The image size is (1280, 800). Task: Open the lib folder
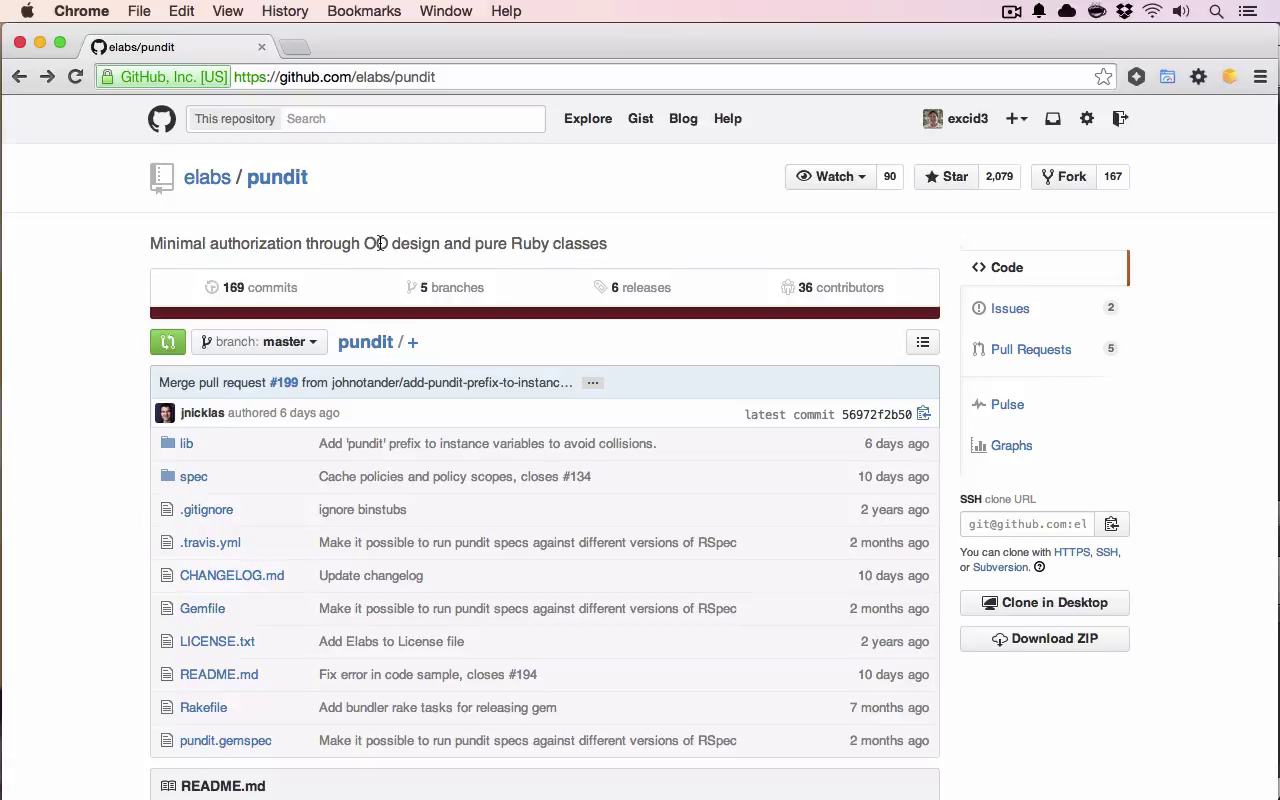pos(186,443)
